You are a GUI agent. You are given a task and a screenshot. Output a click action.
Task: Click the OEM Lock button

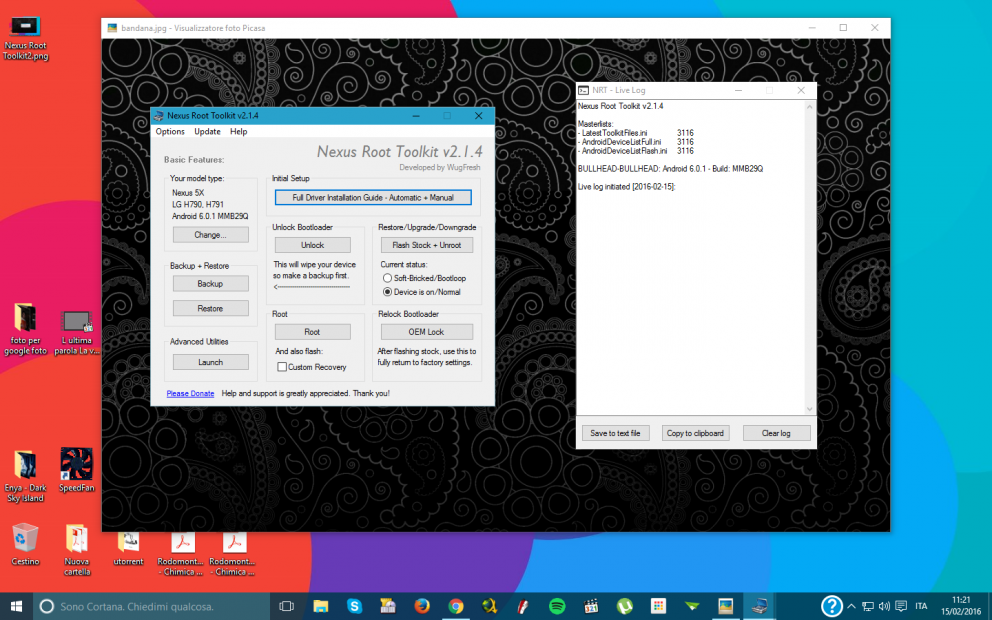[426, 332]
